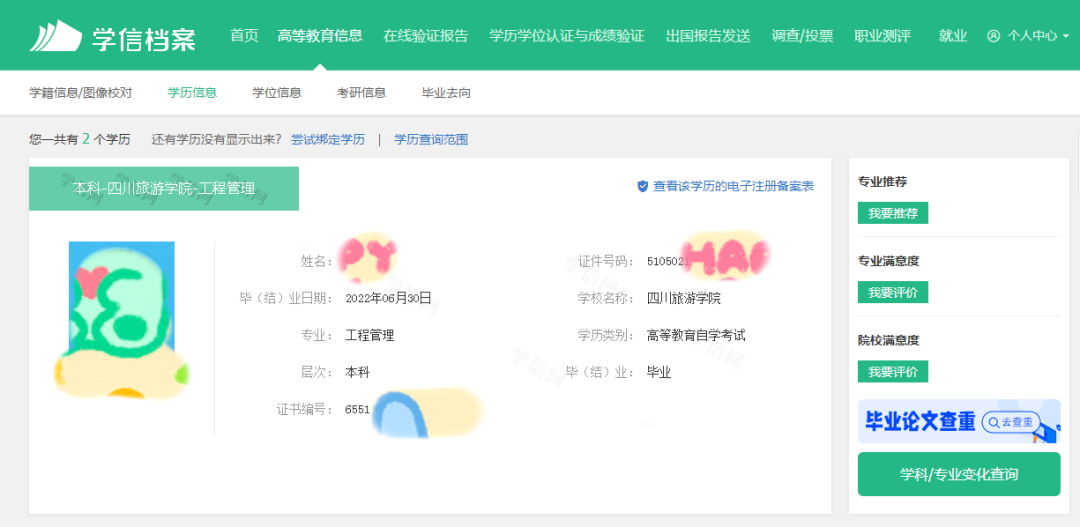Screen dimensions: 1080x527
Task: Click the 专业 value 工程管理
Action: [x=370, y=335]
